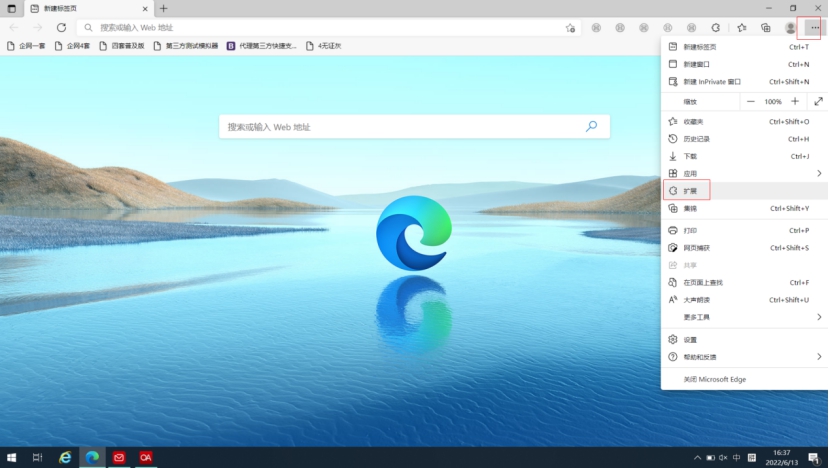Image resolution: width=829 pixels, height=468 pixels.
Task: Increase zoom with the plus button
Action: (x=795, y=101)
